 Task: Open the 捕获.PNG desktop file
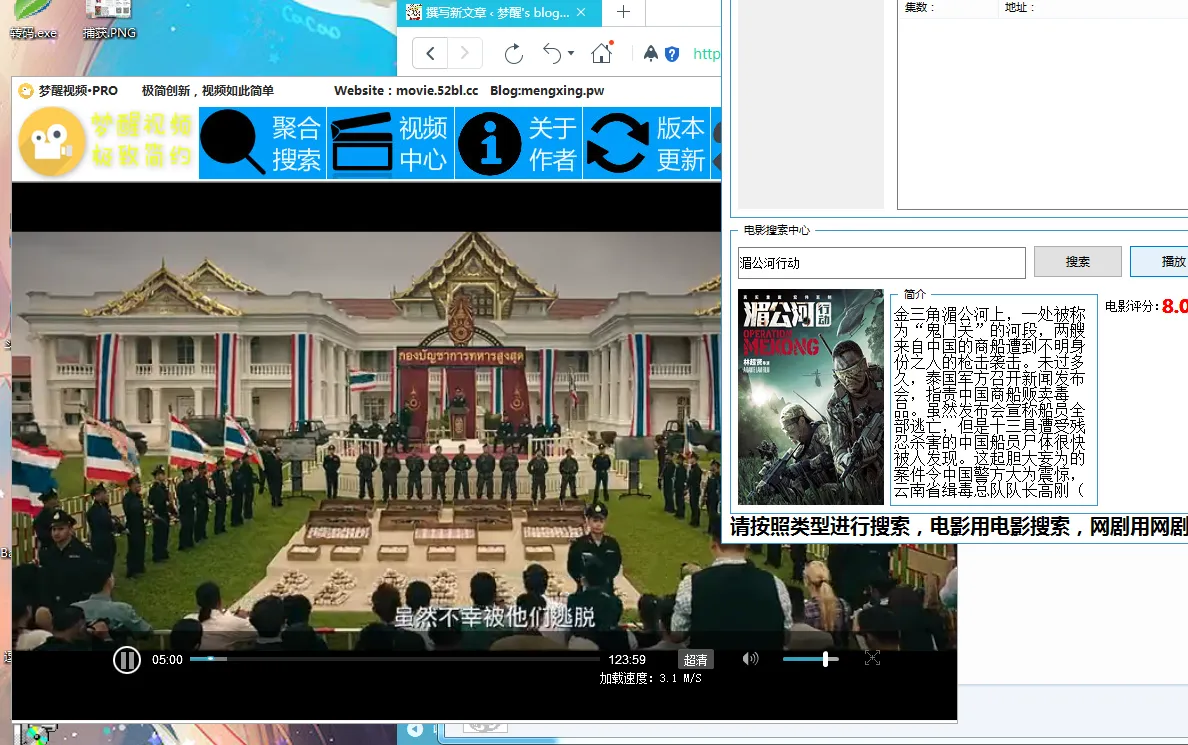coord(109,21)
